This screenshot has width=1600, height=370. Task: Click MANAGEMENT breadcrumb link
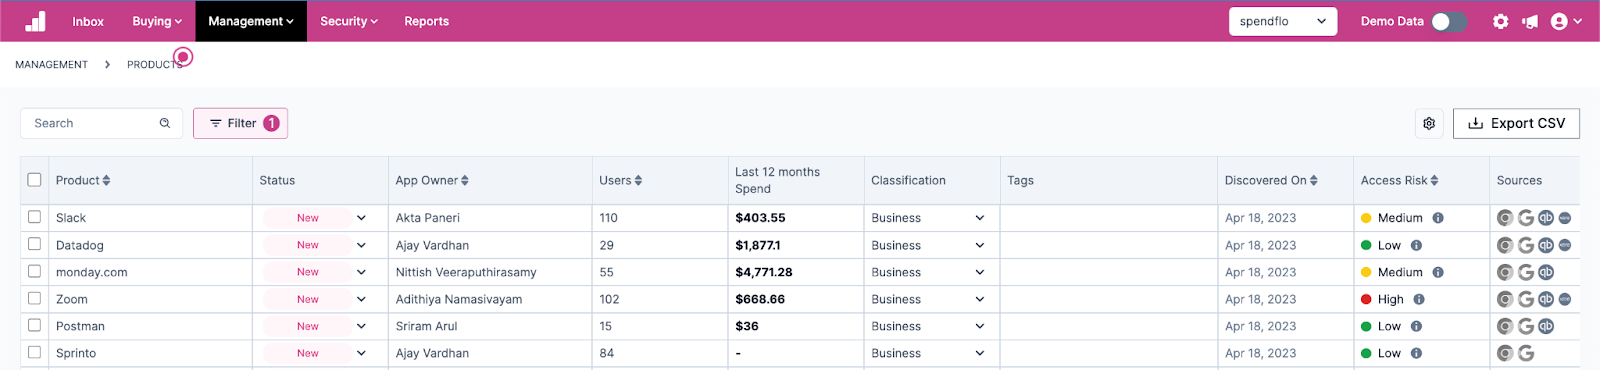(x=52, y=64)
